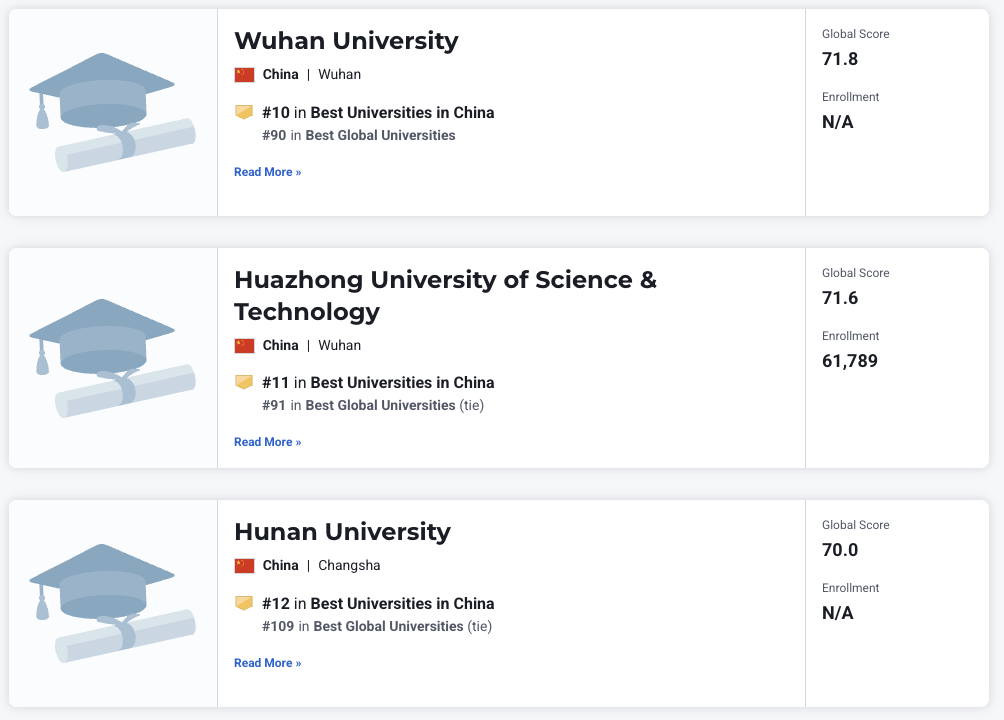This screenshot has height=720, width=1004.
Task: Click Read More under Hunan University
Action: (267, 663)
